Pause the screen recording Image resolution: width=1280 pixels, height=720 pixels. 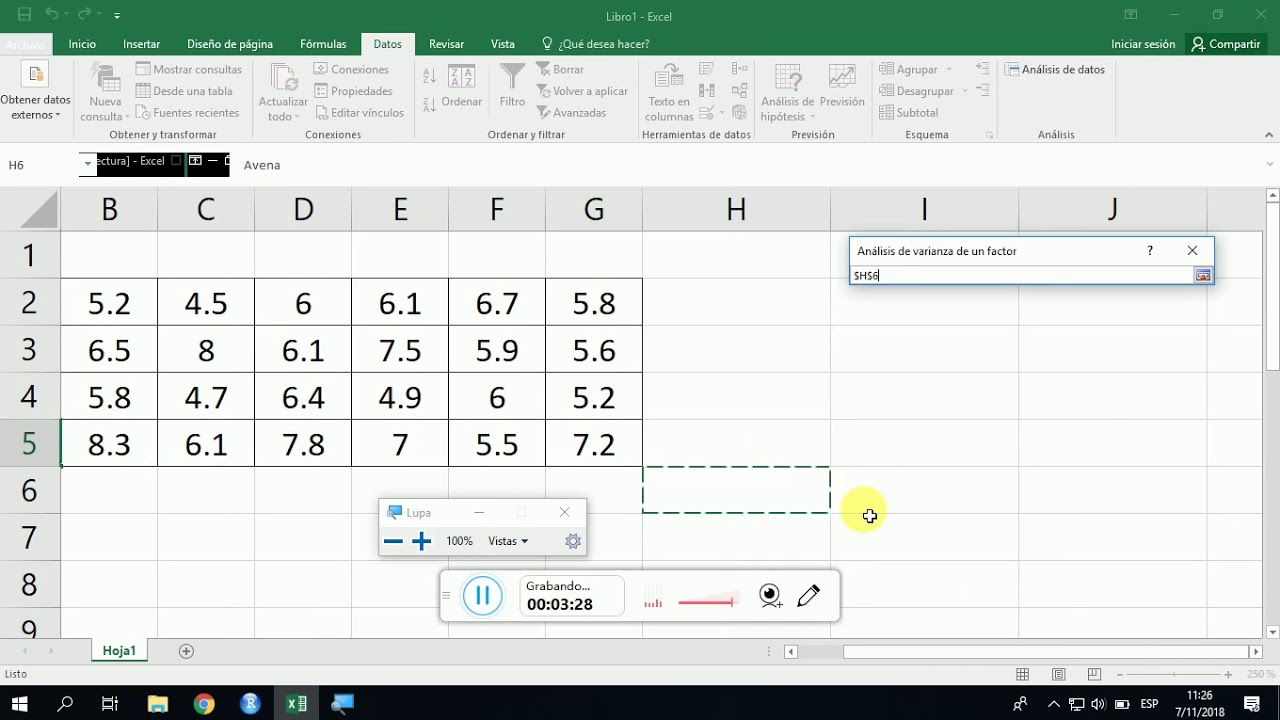pos(482,596)
